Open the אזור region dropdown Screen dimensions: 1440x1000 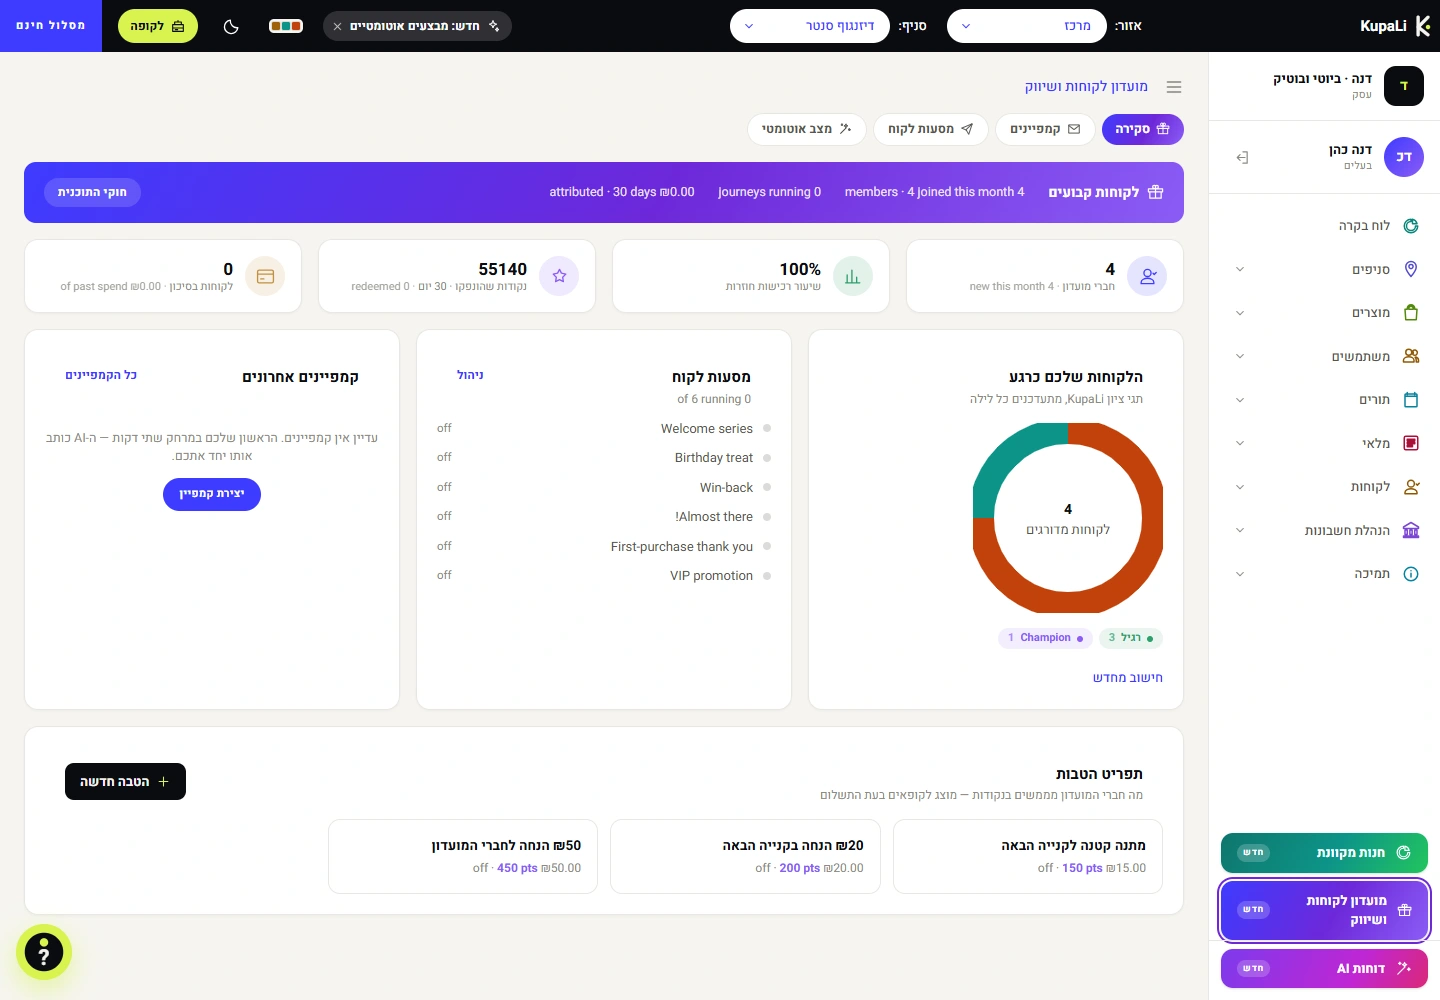pos(1027,26)
